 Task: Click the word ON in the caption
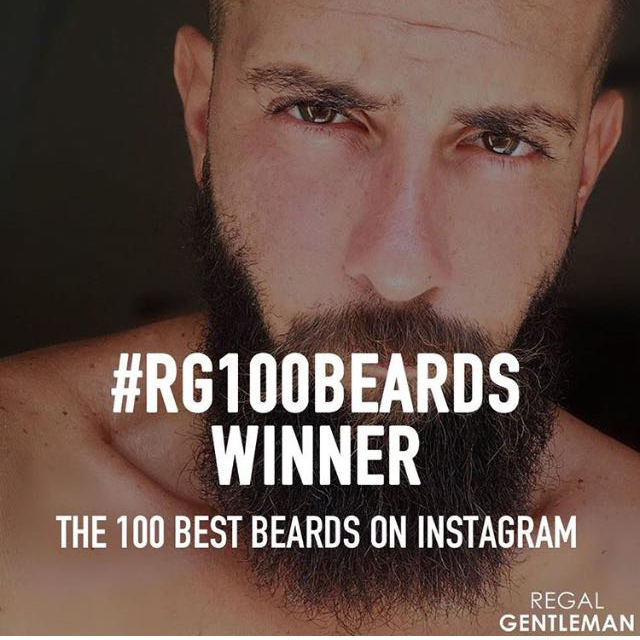pyautogui.click(x=389, y=532)
